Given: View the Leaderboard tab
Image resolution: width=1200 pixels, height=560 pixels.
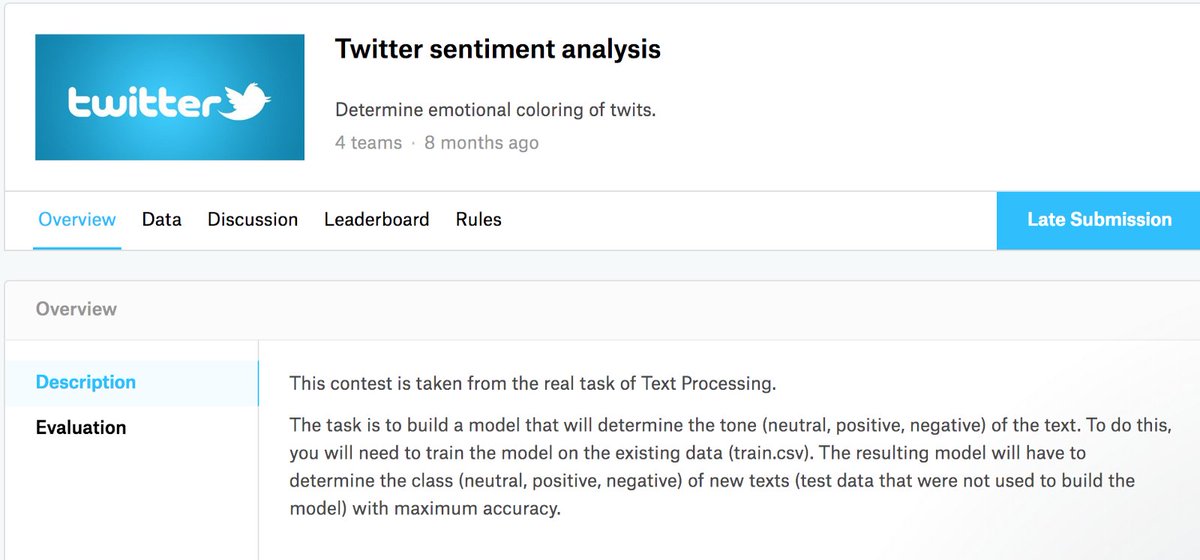Looking at the screenshot, I should [x=377, y=219].
